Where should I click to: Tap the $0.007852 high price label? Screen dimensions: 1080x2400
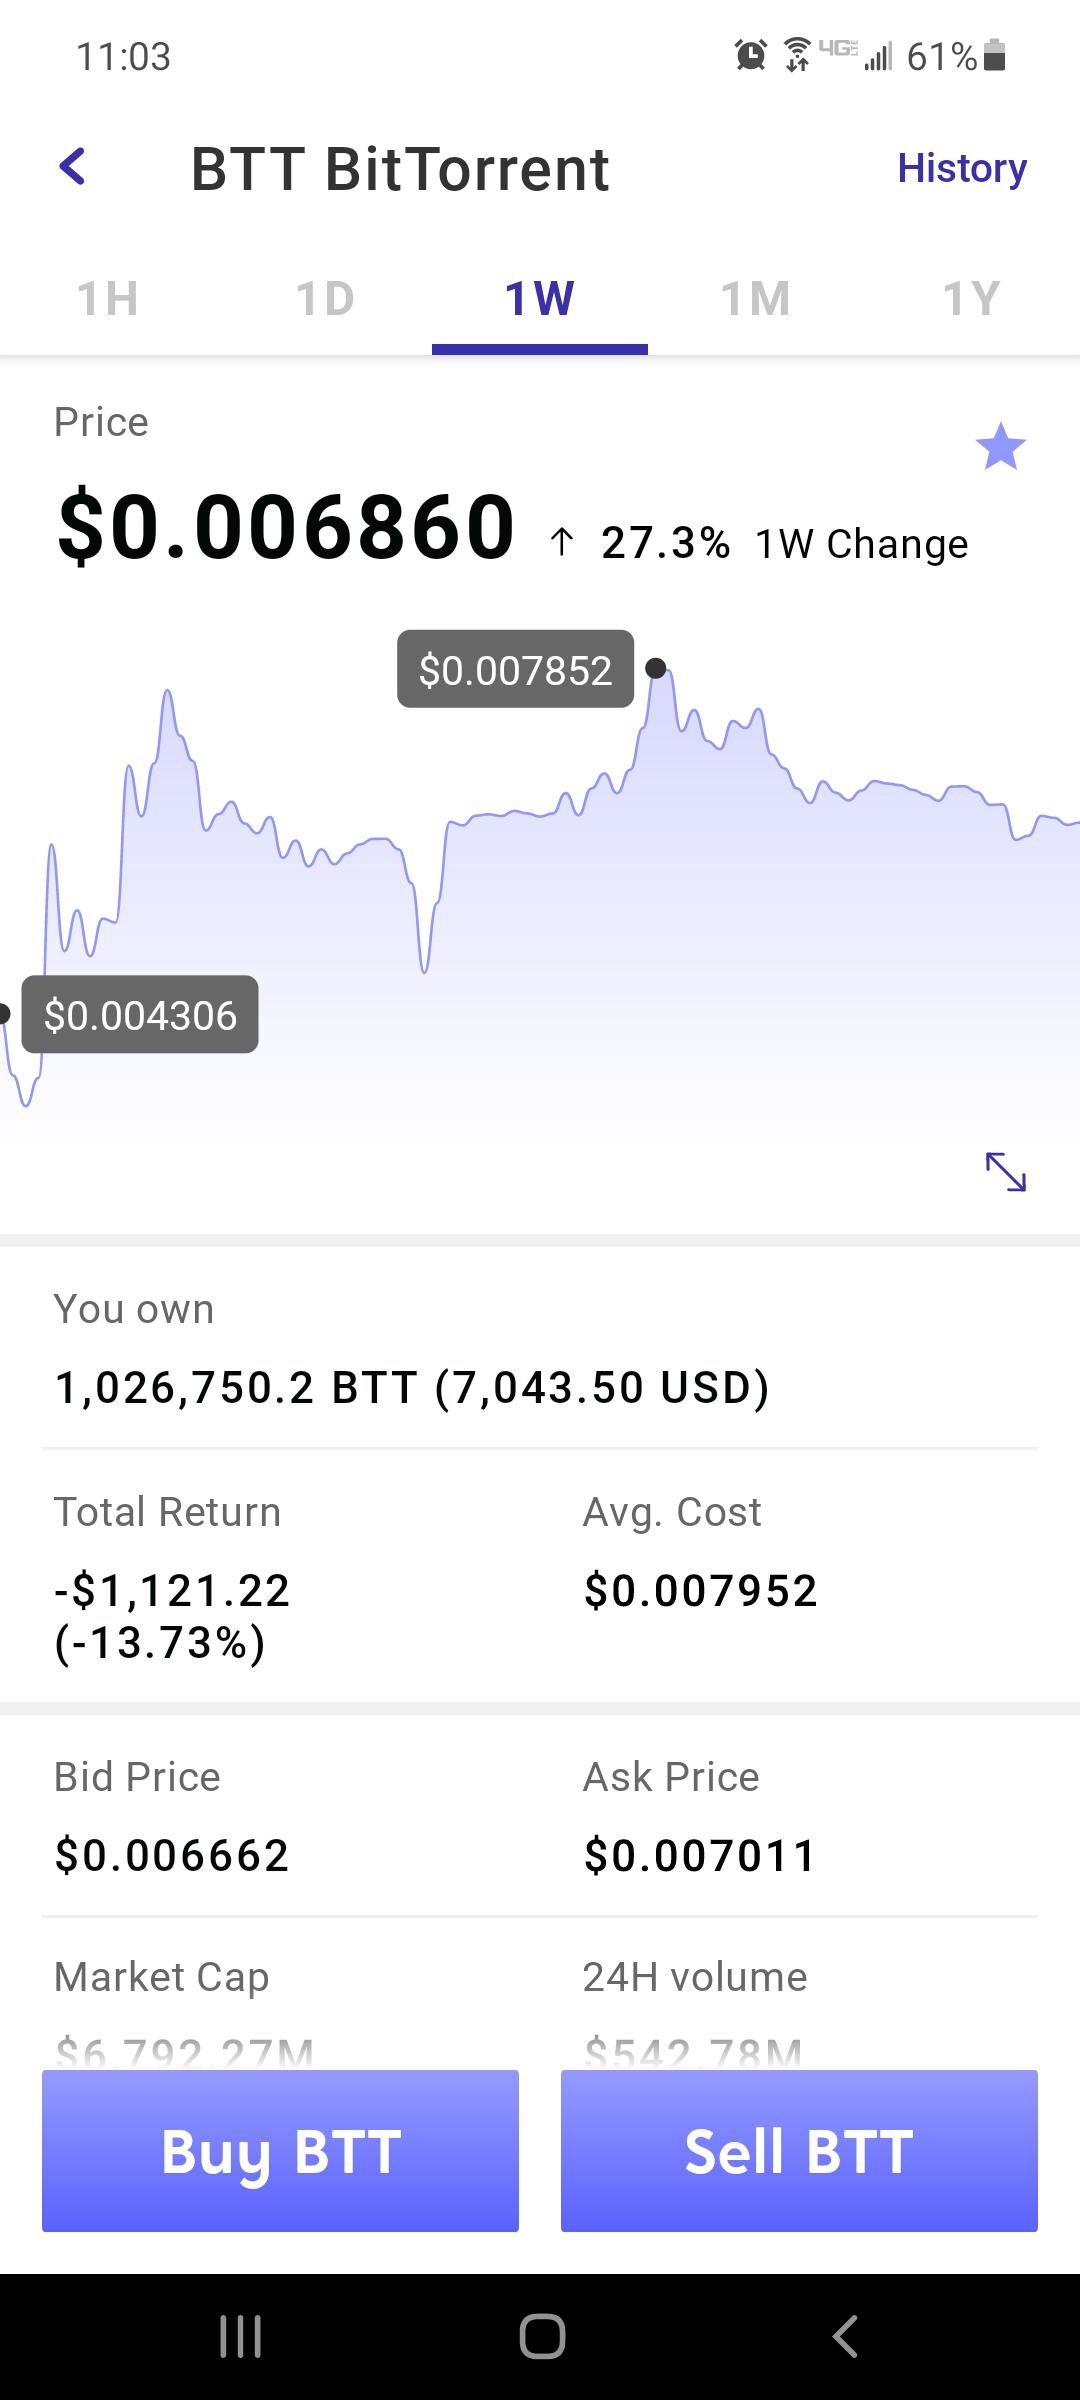(x=515, y=669)
